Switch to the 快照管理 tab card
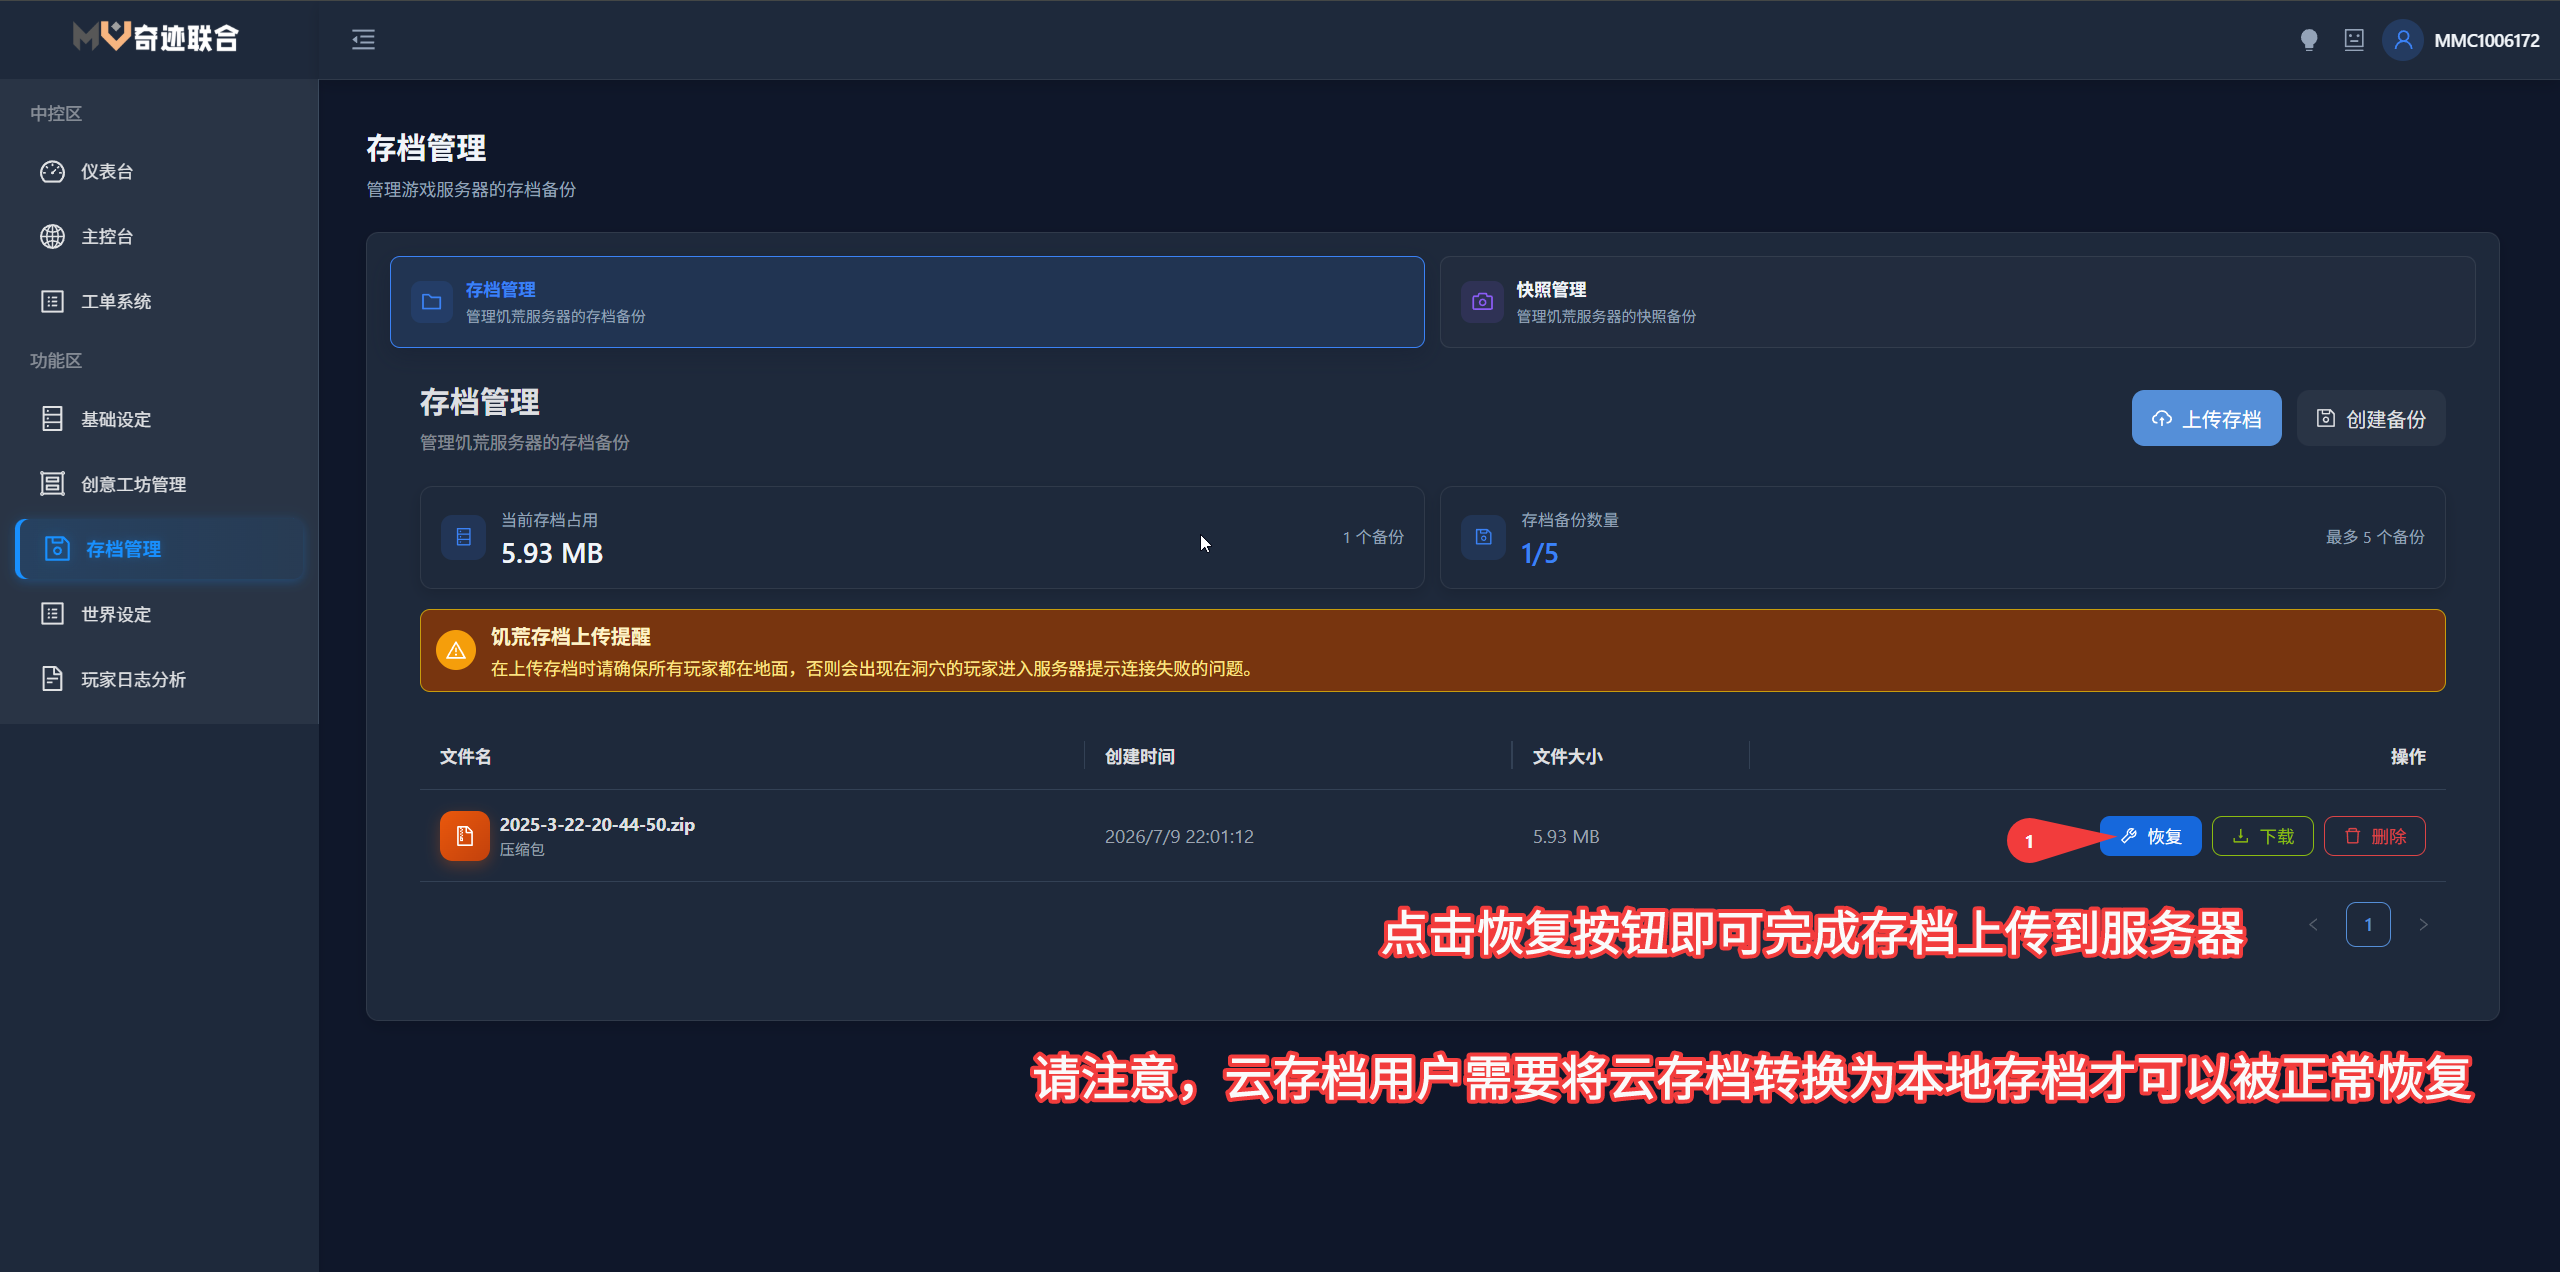The image size is (2560, 1272). 1957,302
